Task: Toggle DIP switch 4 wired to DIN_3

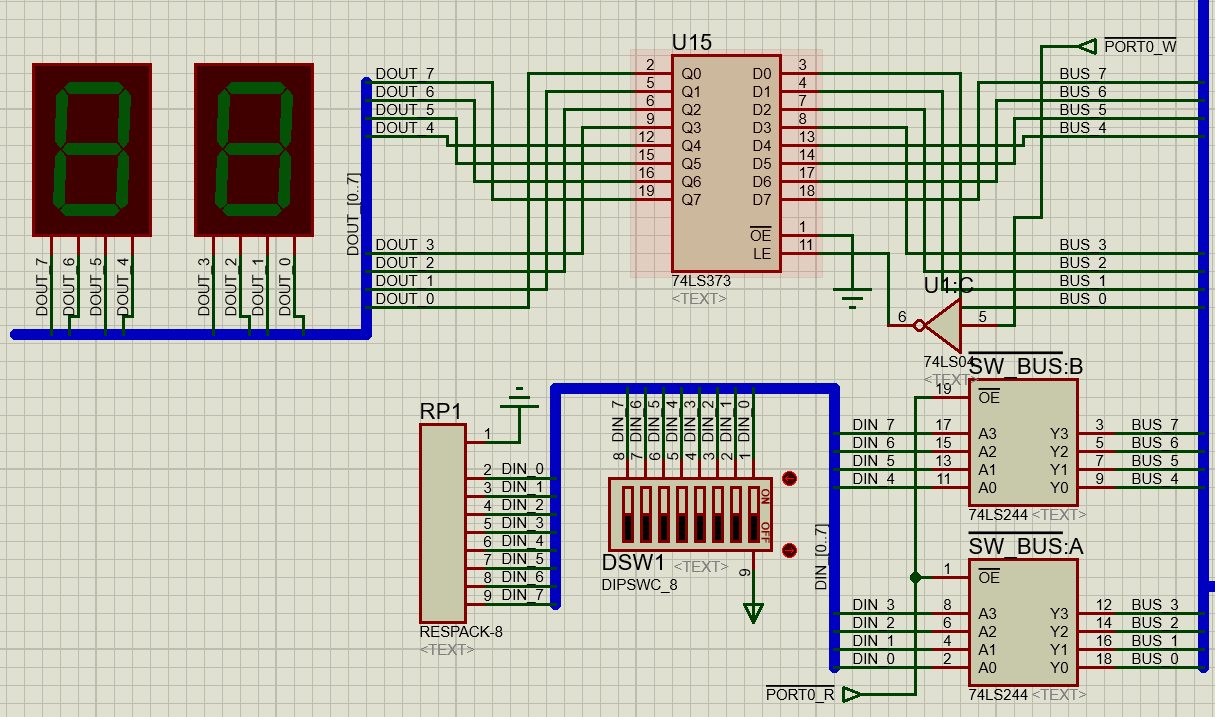Action: [699, 513]
